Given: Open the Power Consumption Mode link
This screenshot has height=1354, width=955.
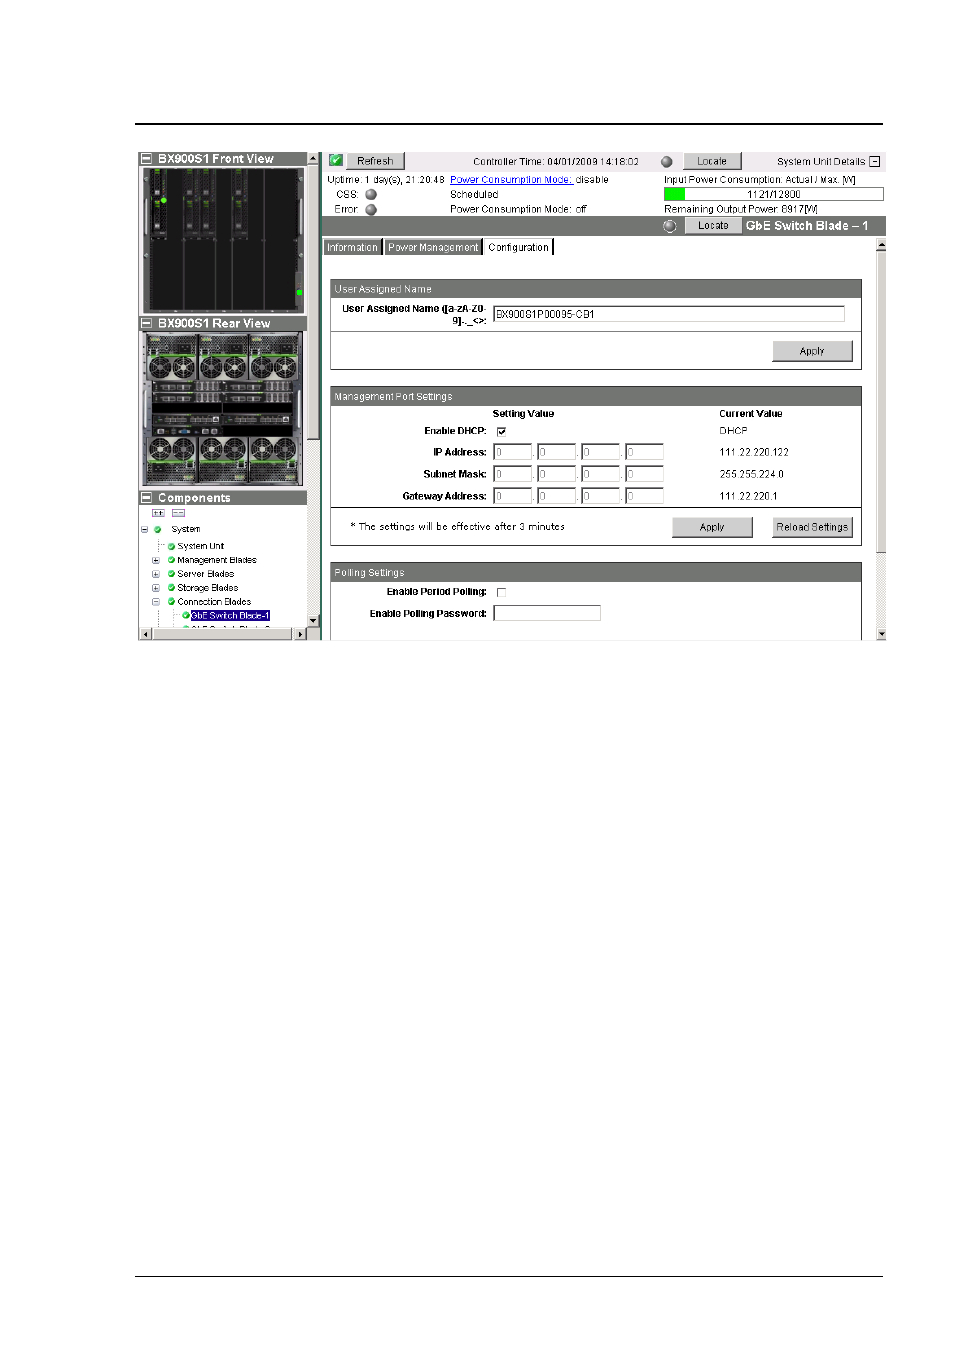Looking at the screenshot, I should tap(511, 180).
